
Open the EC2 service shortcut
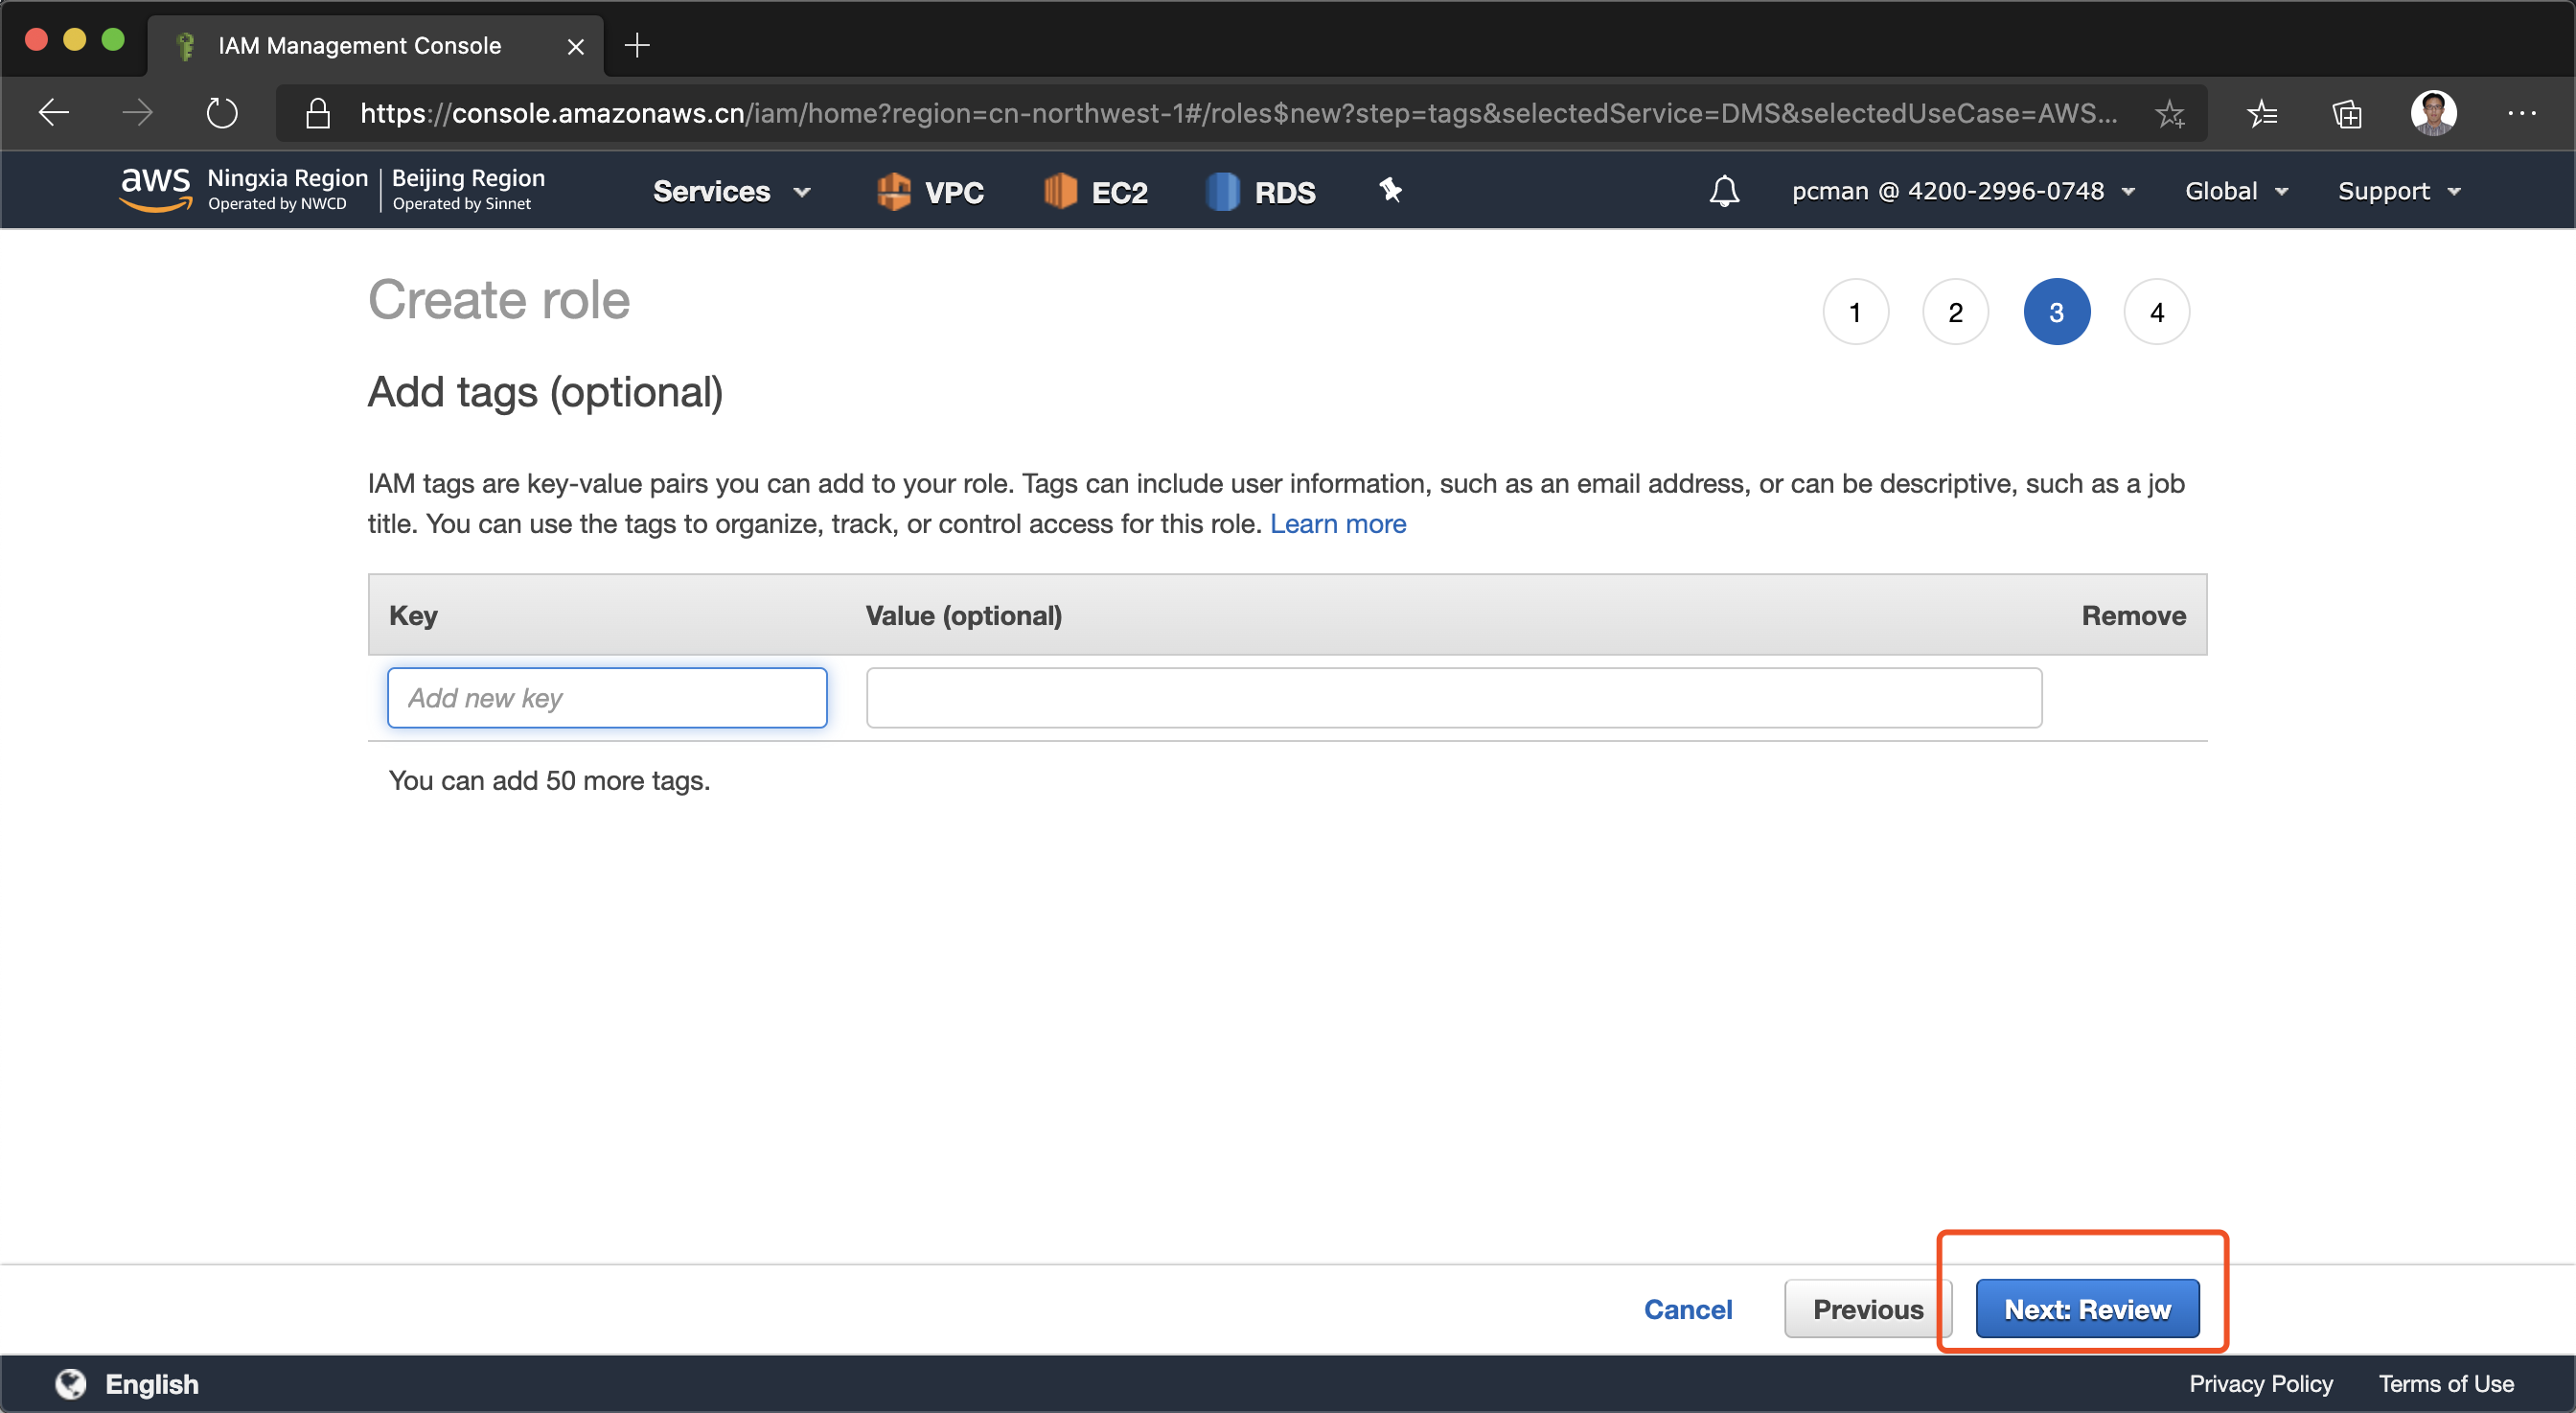pos(1096,191)
